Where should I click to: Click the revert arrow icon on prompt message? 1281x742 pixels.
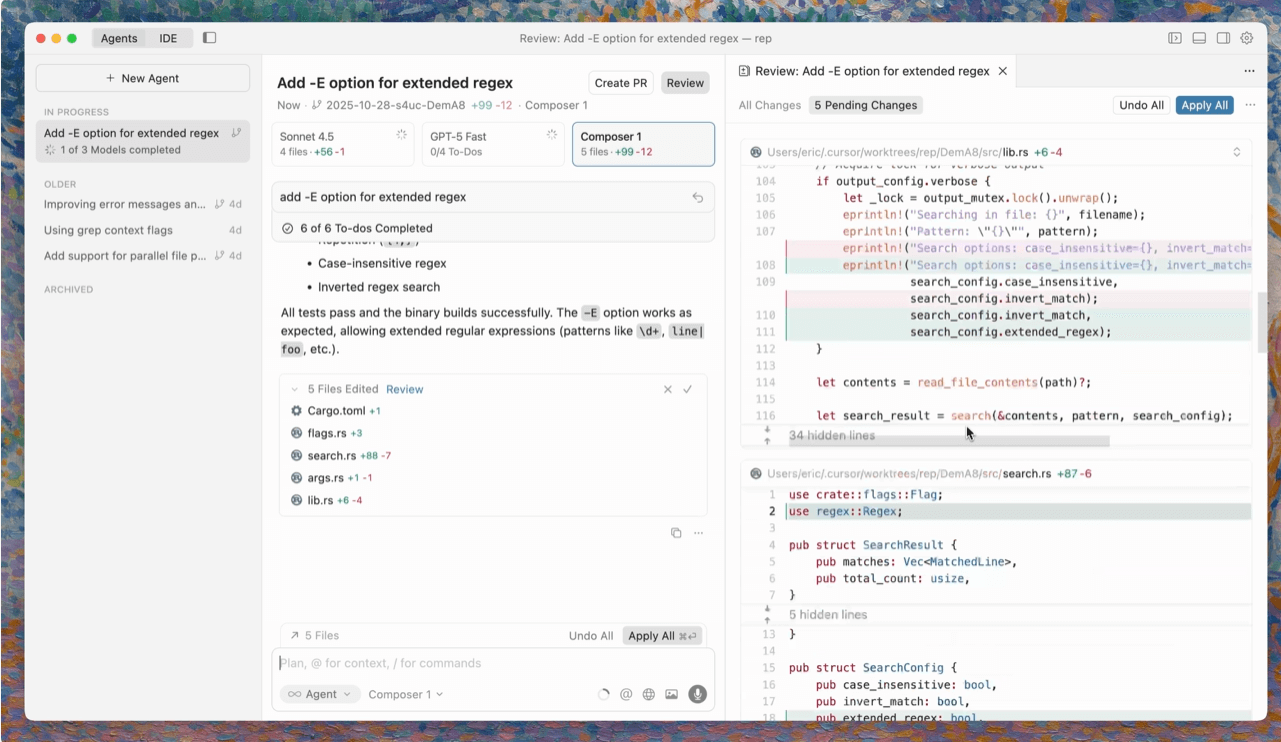point(698,198)
